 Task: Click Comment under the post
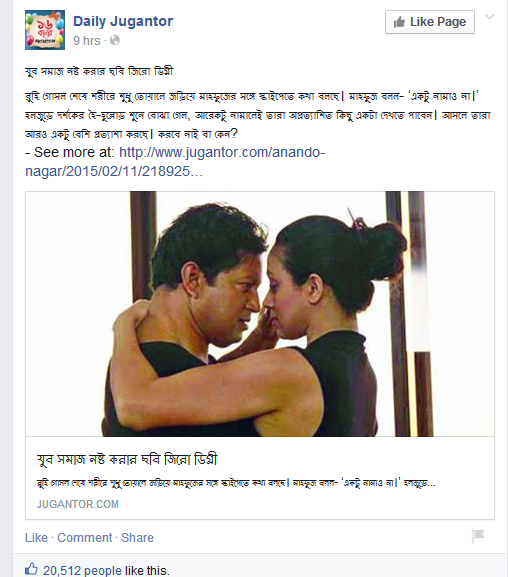(x=85, y=538)
